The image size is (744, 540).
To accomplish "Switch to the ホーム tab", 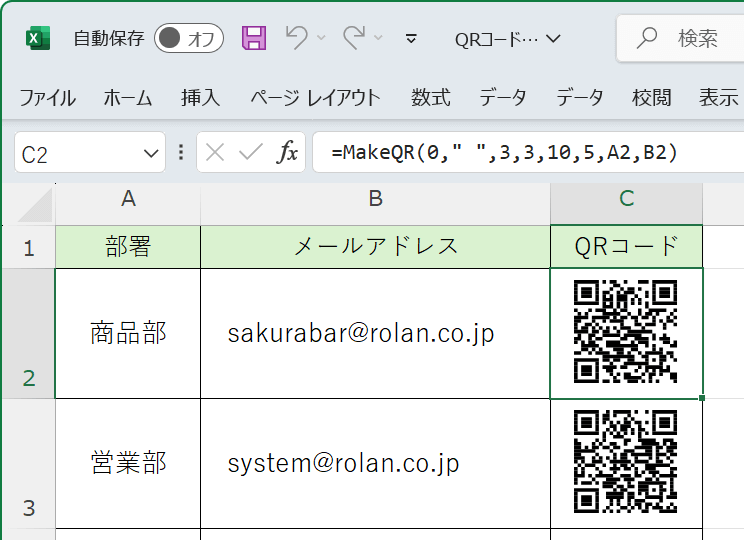I will tap(128, 98).
